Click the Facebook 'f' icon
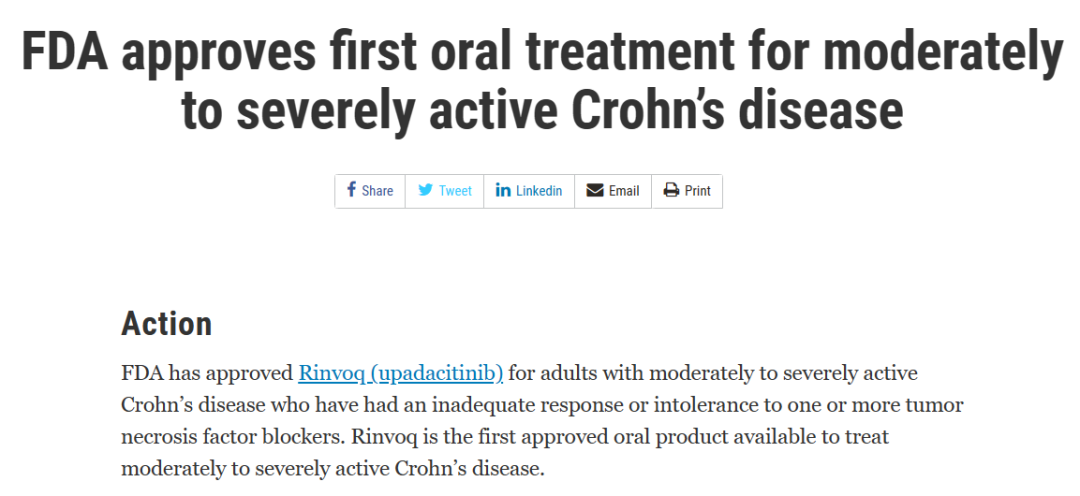The height and width of the screenshot is (496, 1080). [351, 189]
